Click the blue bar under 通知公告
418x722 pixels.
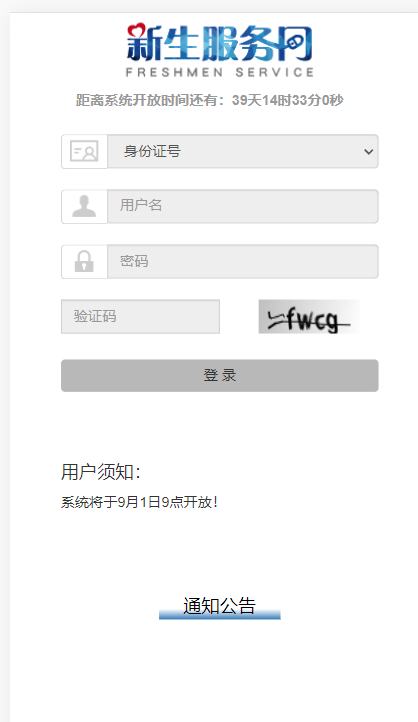pyautogui.click(x=220, y=615)
